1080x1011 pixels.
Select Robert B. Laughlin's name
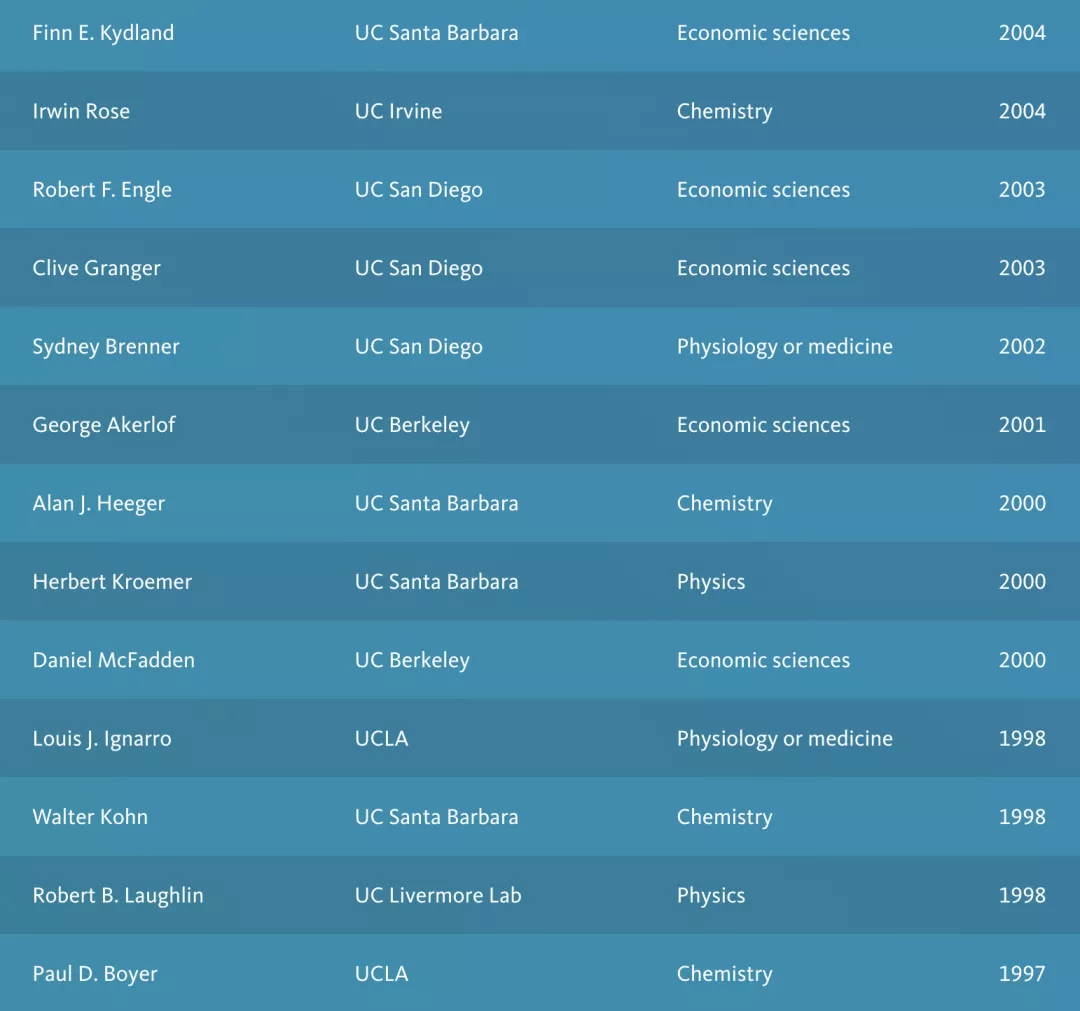click(118, 895)
